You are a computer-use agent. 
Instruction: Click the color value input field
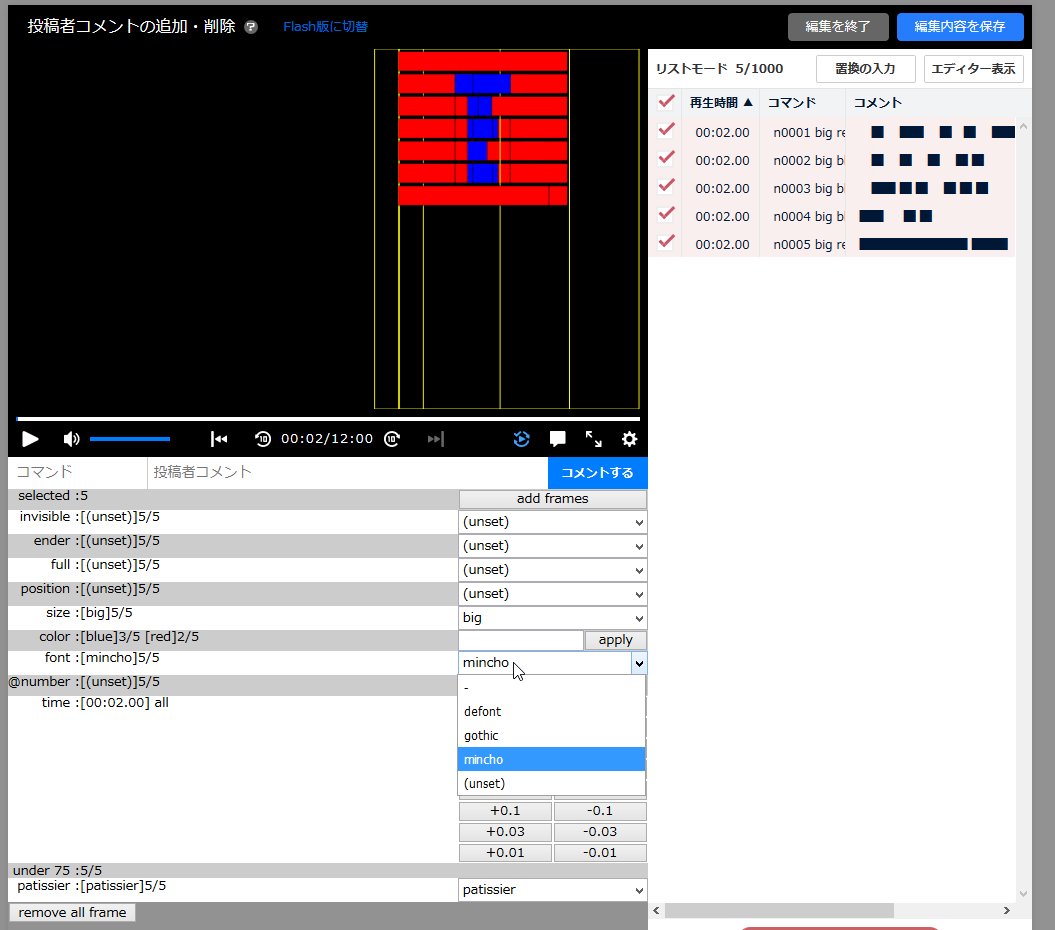pos(521,640)
